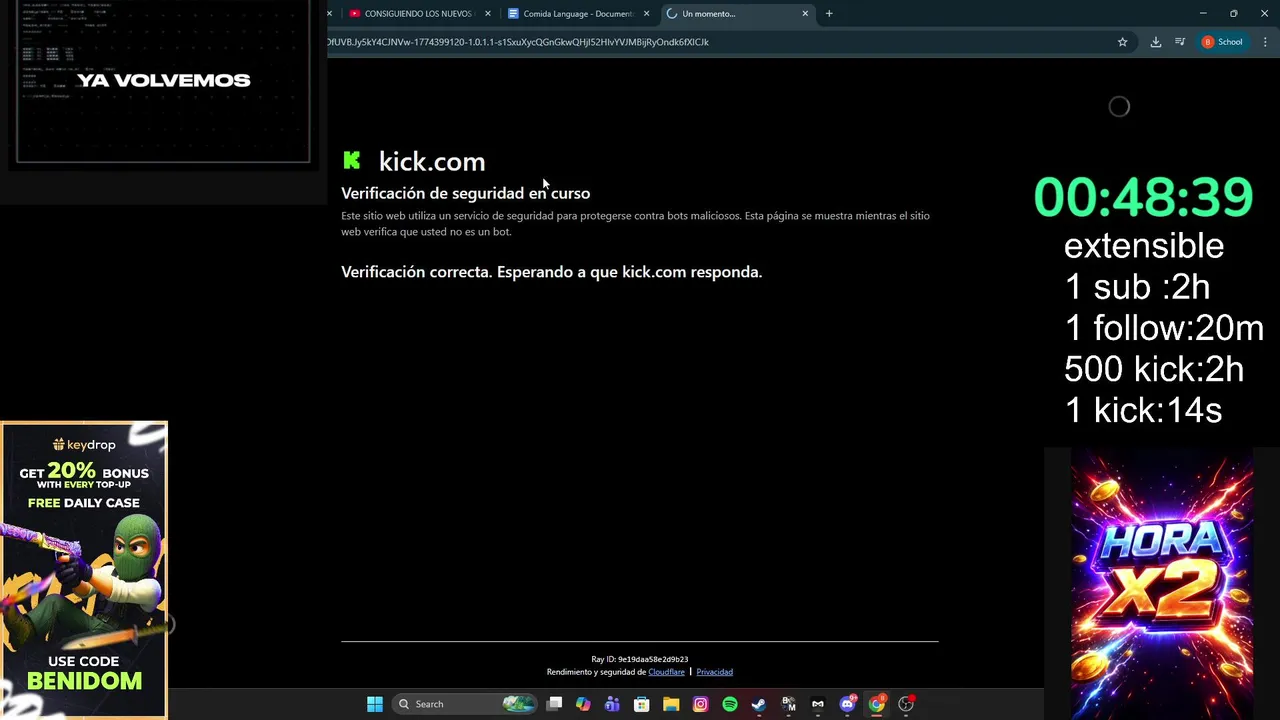Launch Copilot from the taskbar

tap(583, 704)
